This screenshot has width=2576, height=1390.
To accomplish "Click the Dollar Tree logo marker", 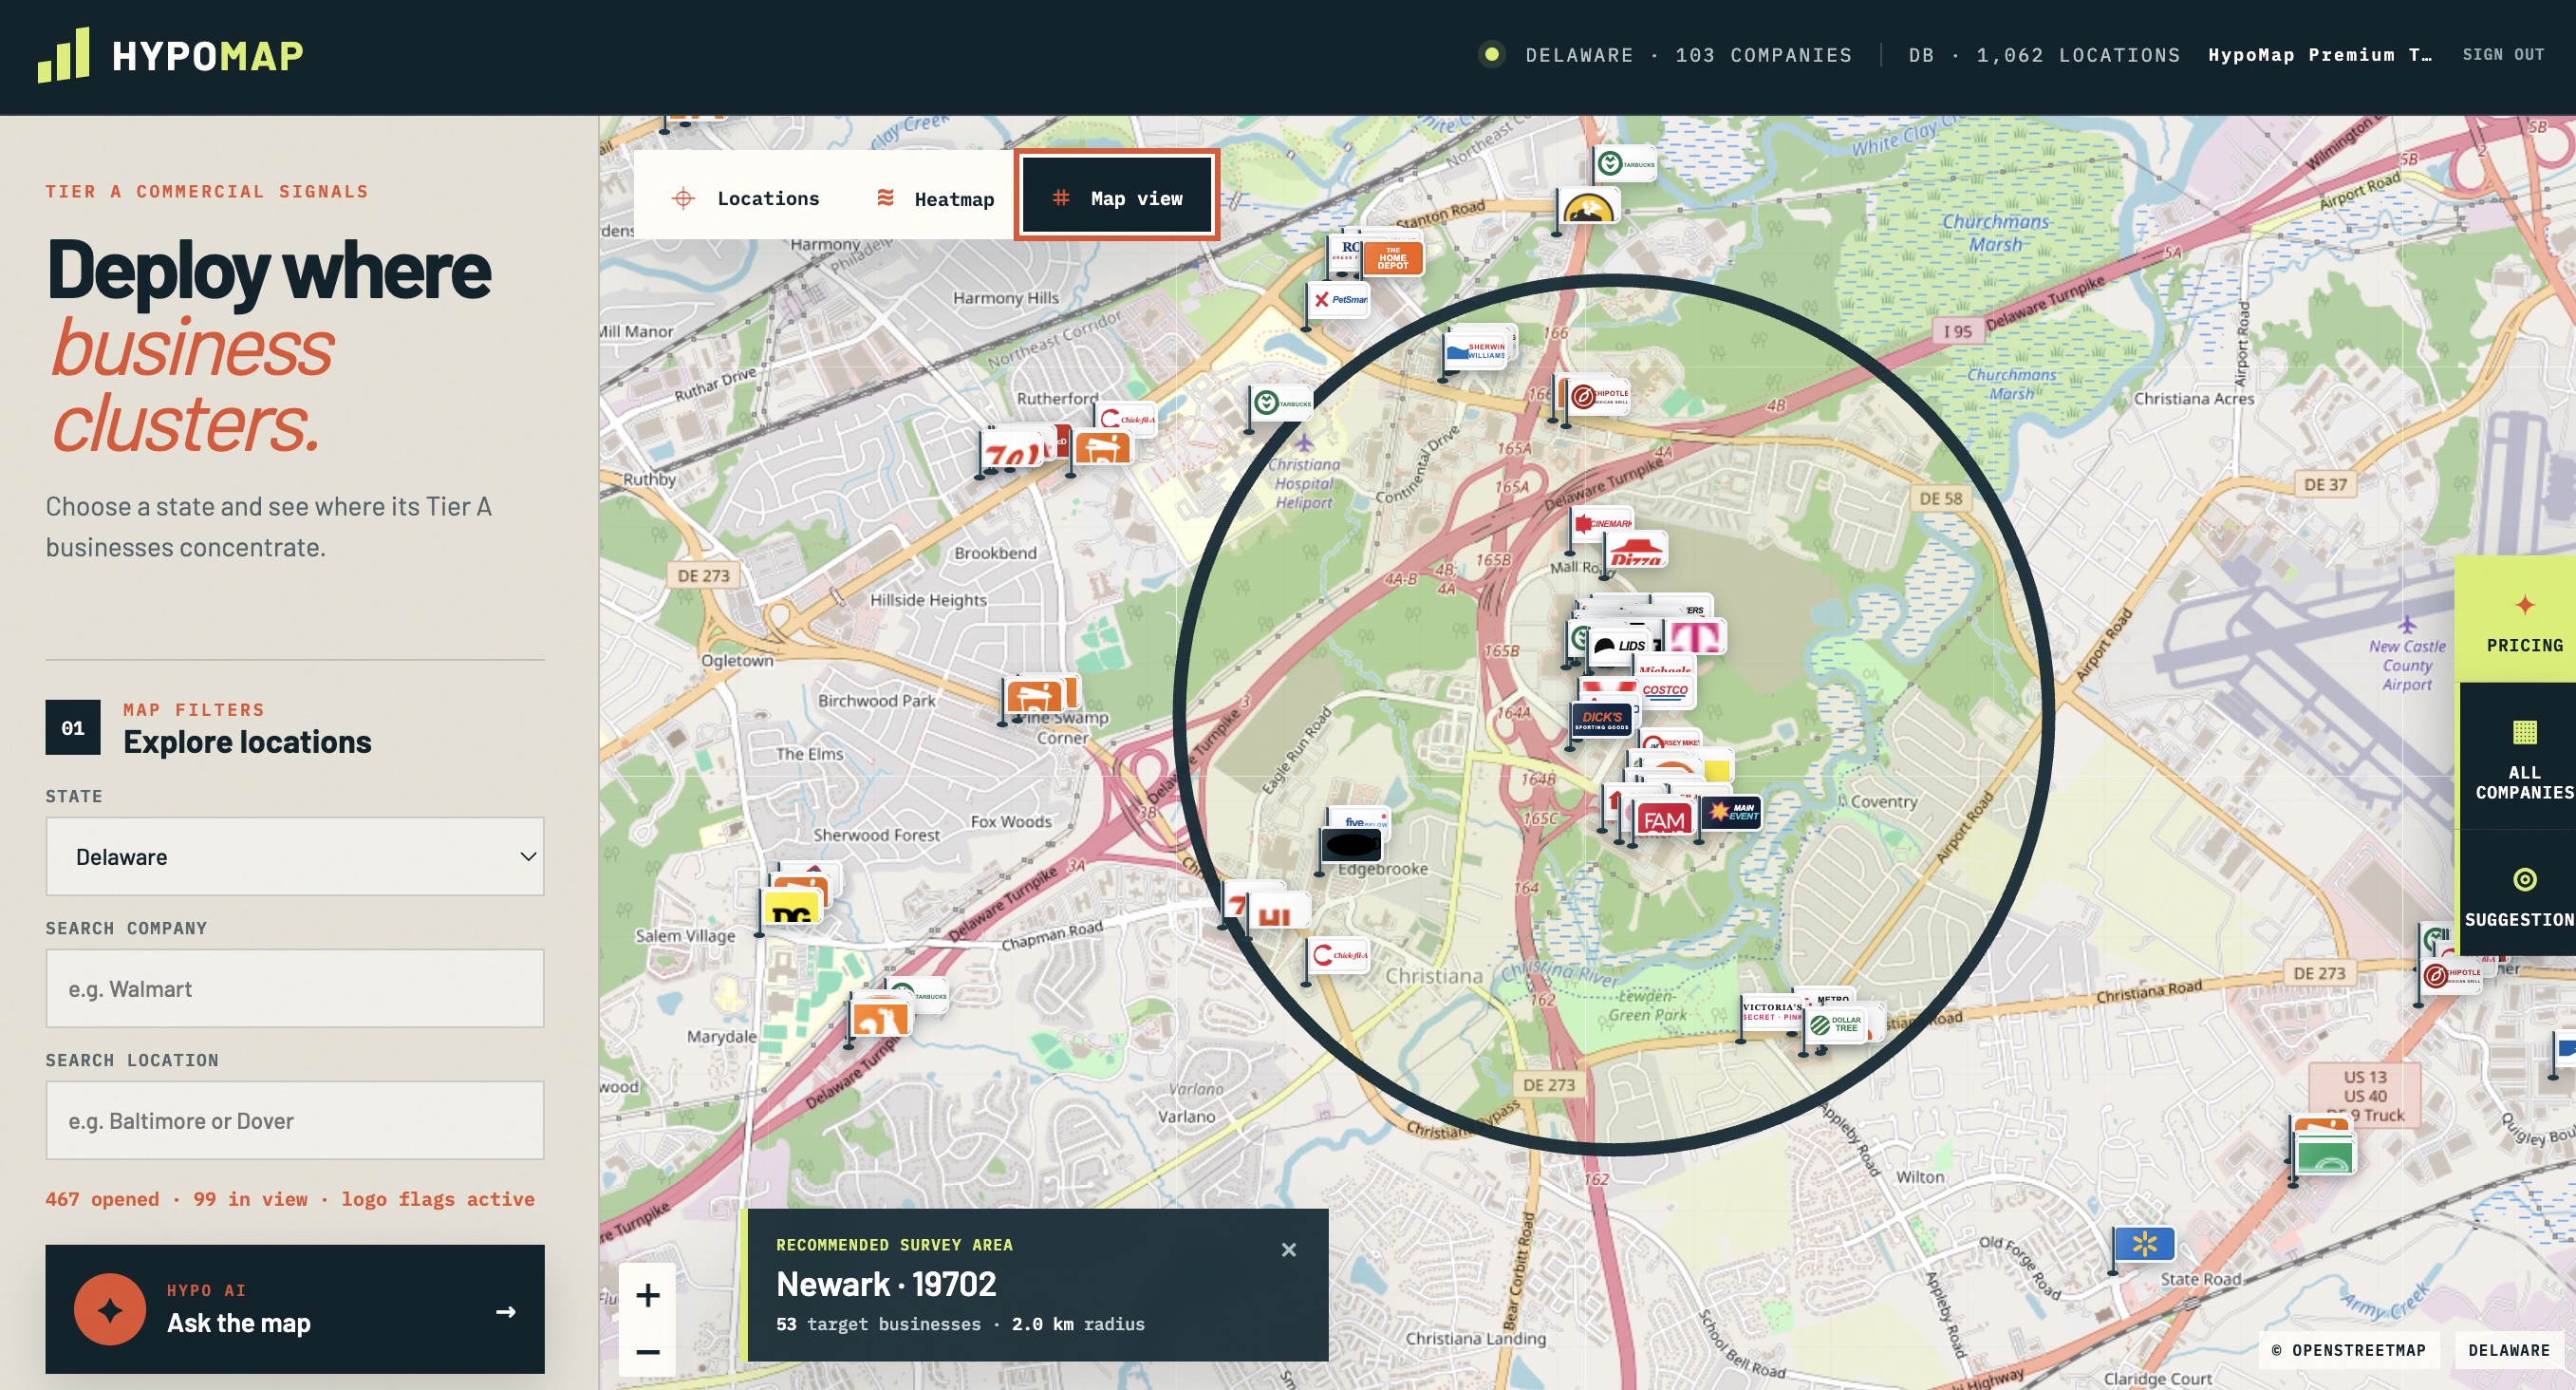I will (1837, 1024).
